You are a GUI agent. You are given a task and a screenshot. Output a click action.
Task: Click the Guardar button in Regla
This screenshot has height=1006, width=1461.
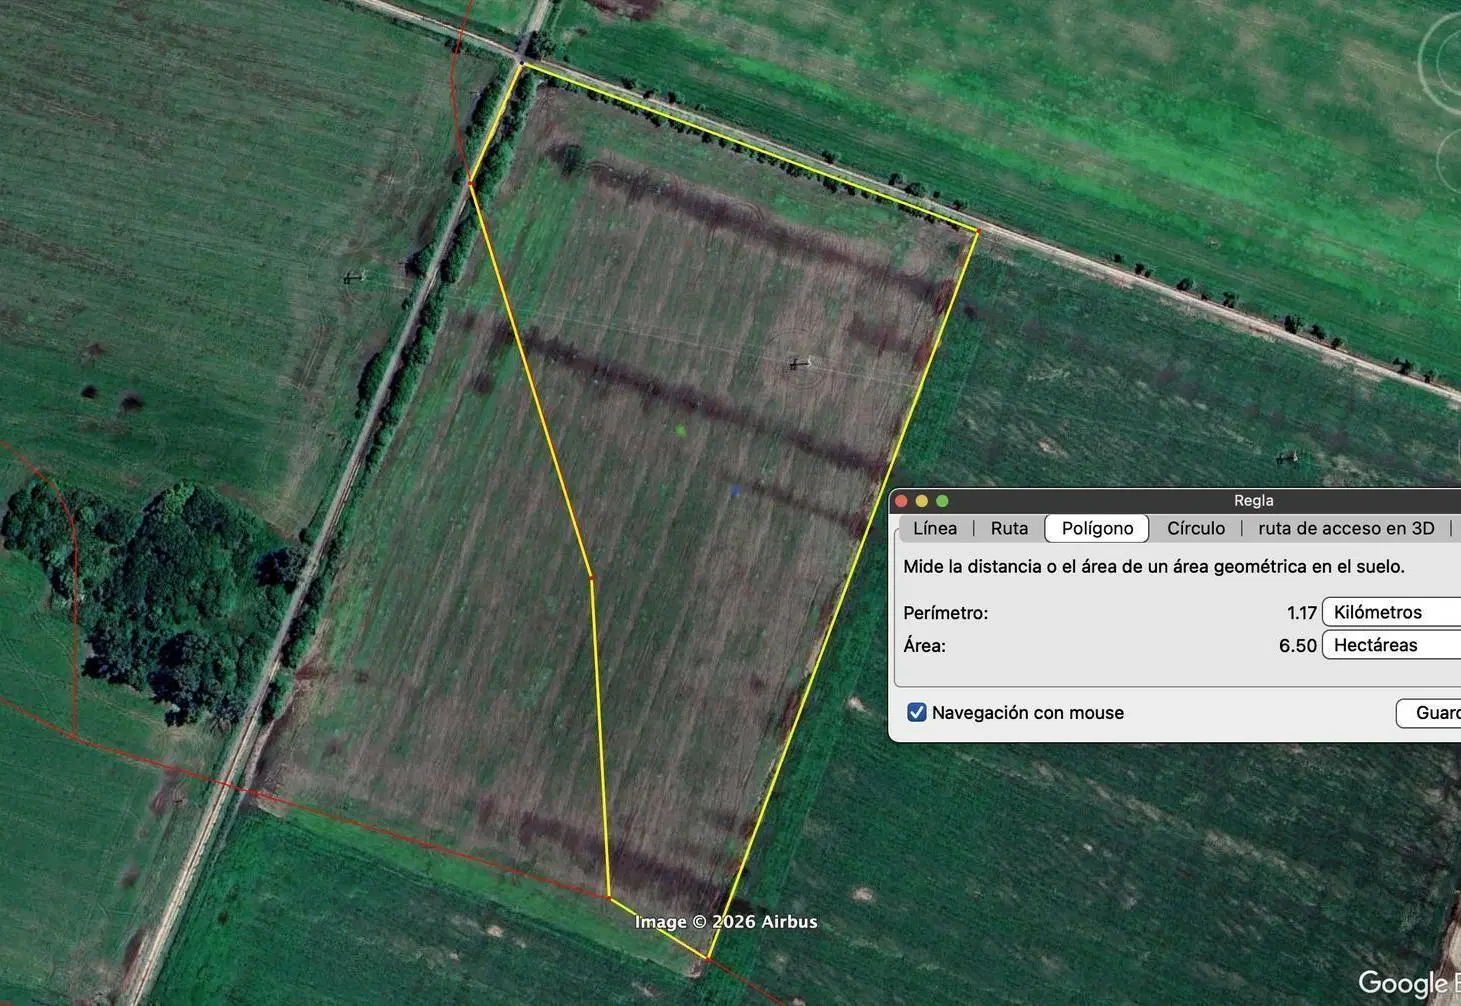pos(1429,713)
